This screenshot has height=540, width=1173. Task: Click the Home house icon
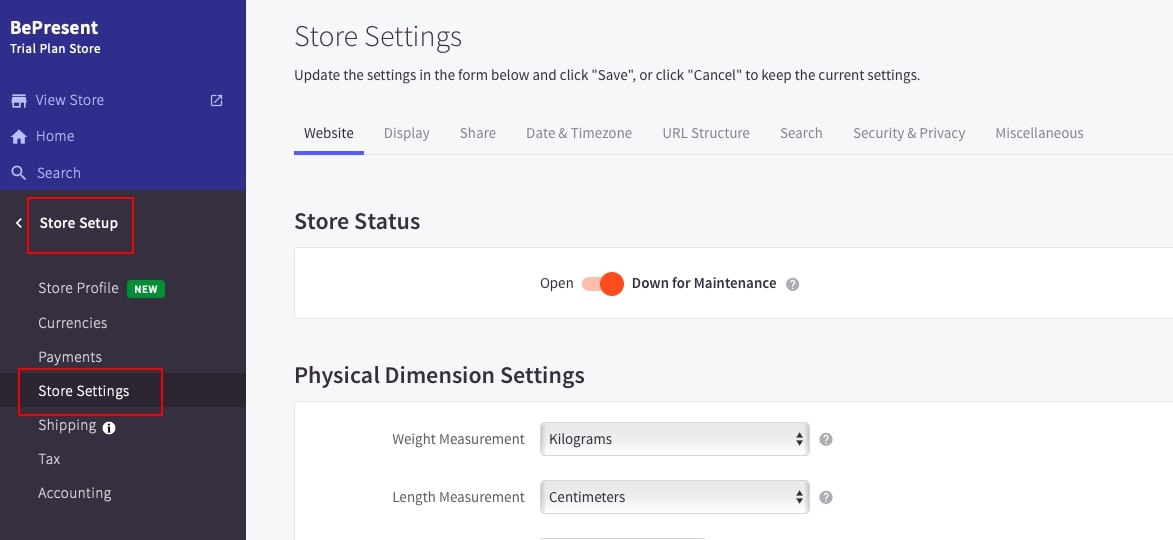(x=18, y=136)
